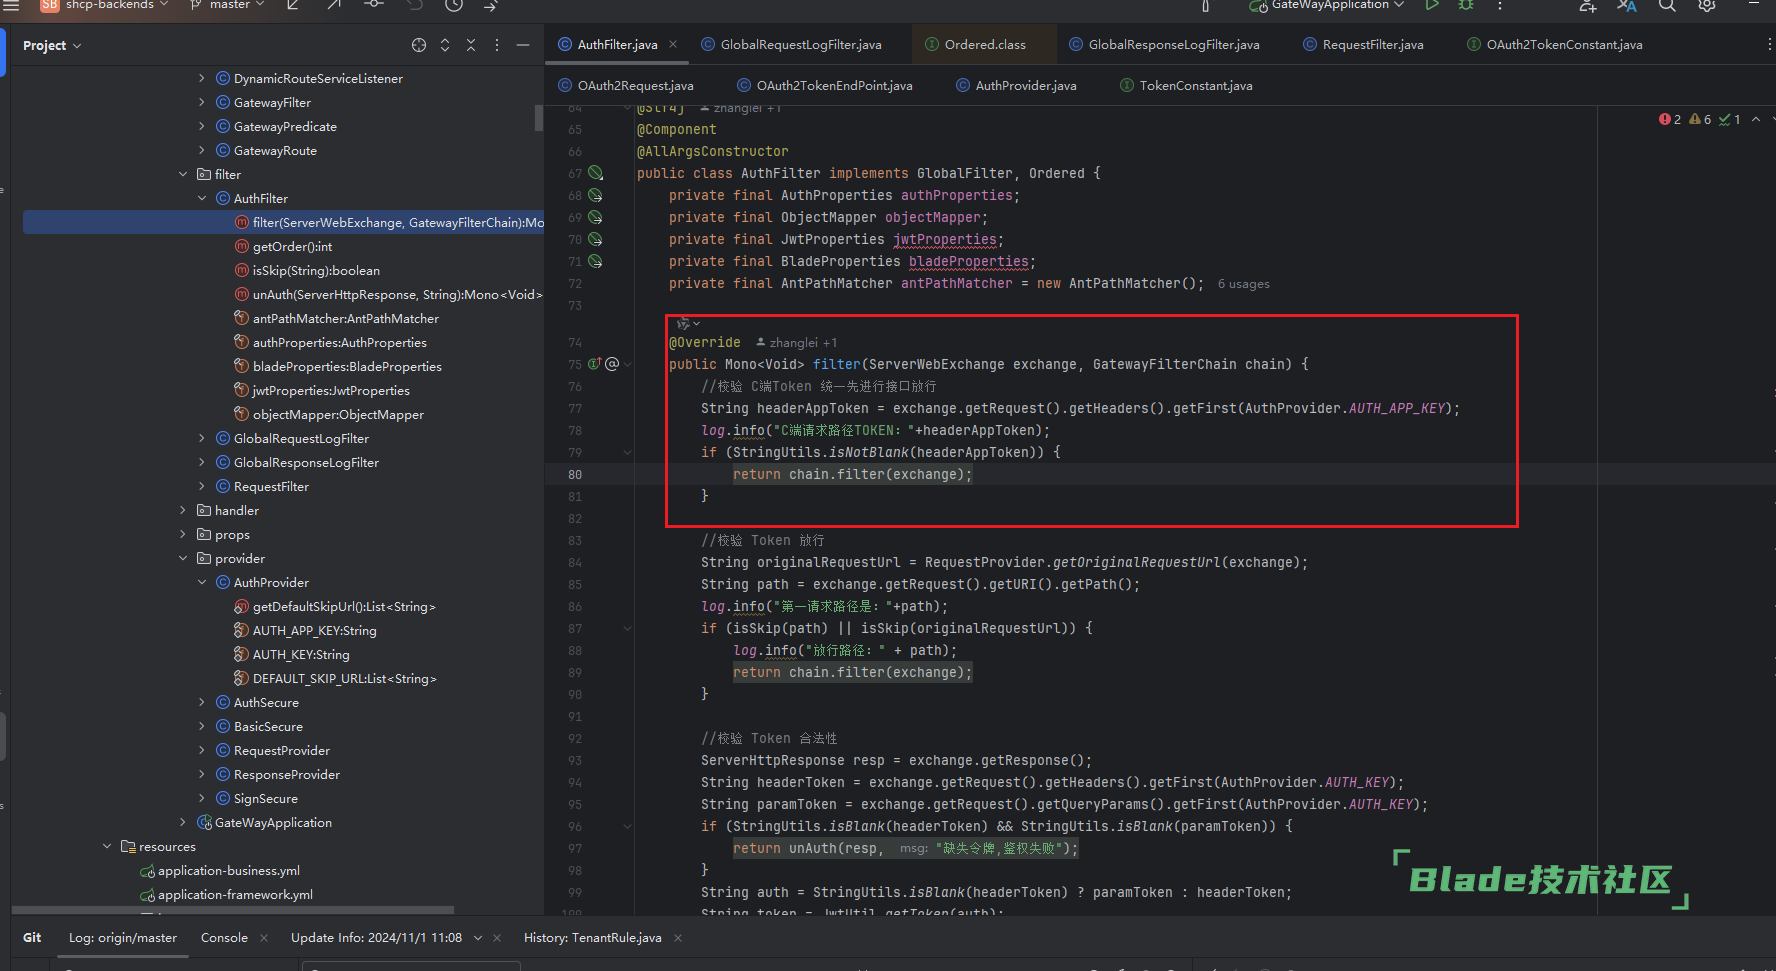Select ResponseProvider class in tree
The height and width of the screenshot is (971, 1776).
286,774
